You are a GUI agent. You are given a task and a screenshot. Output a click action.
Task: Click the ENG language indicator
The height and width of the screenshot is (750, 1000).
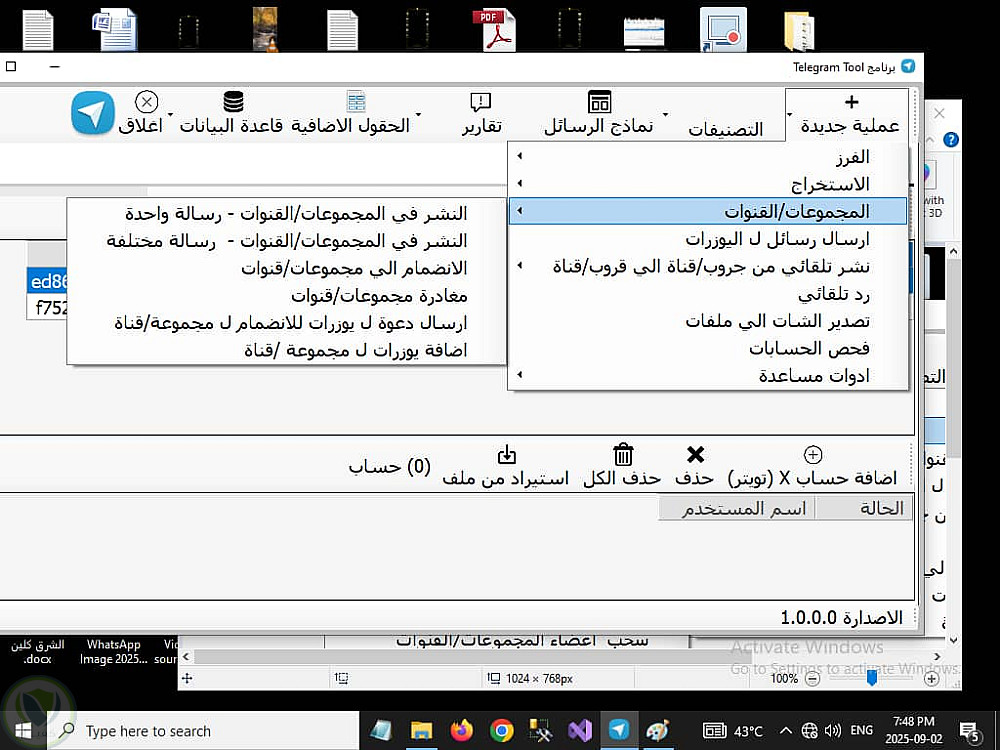861,731
